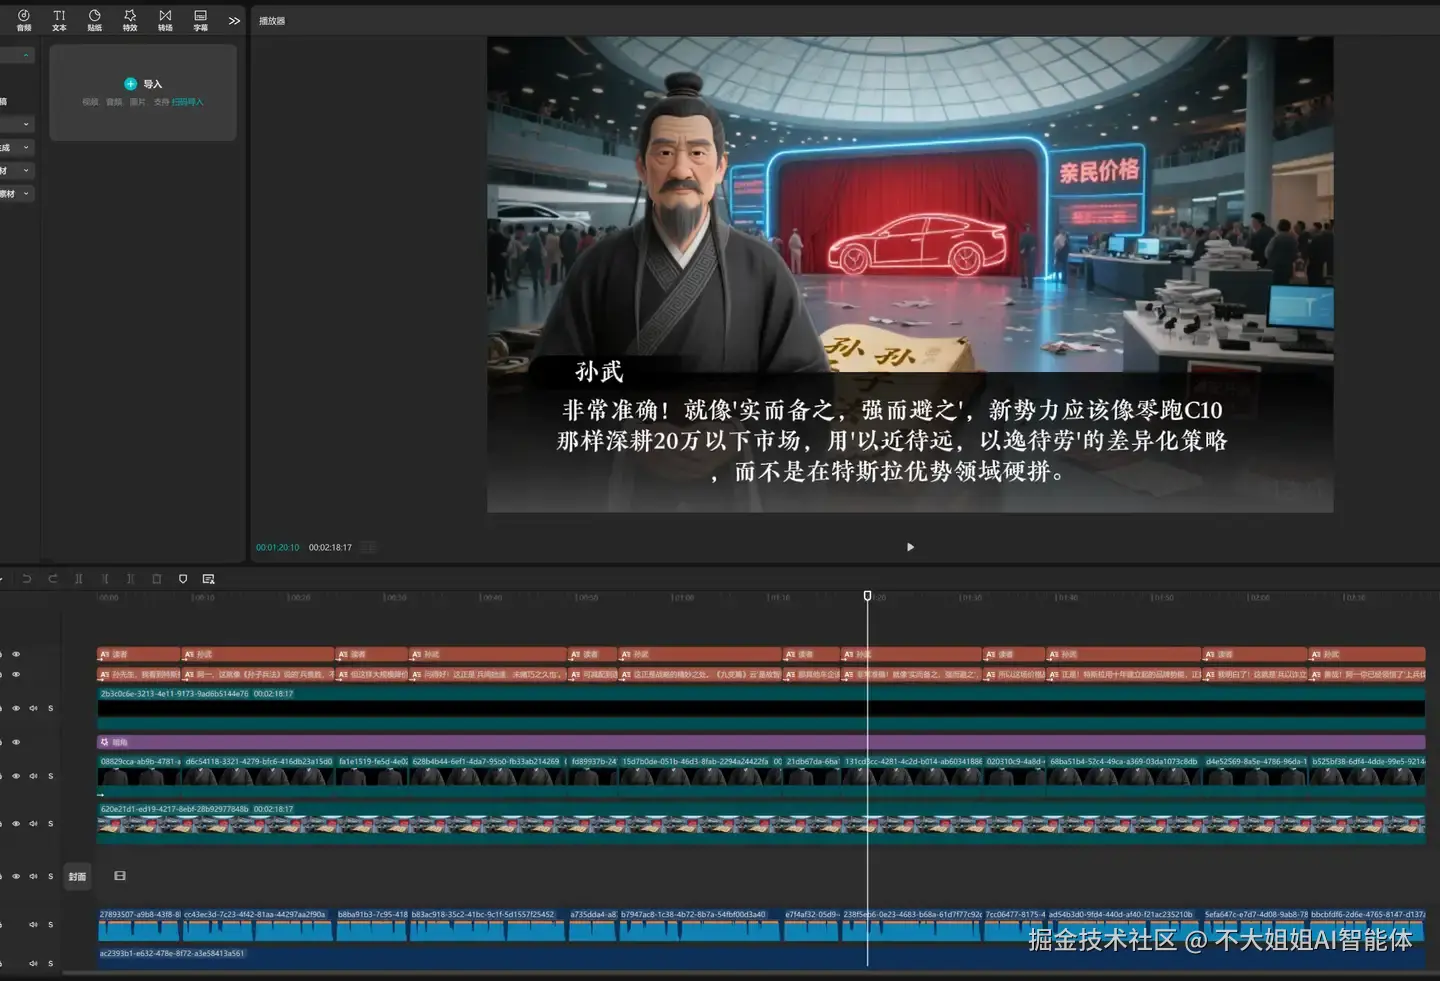
Task: Hide the dialogue subtitle text track
Action: click(x=16, y=675)
